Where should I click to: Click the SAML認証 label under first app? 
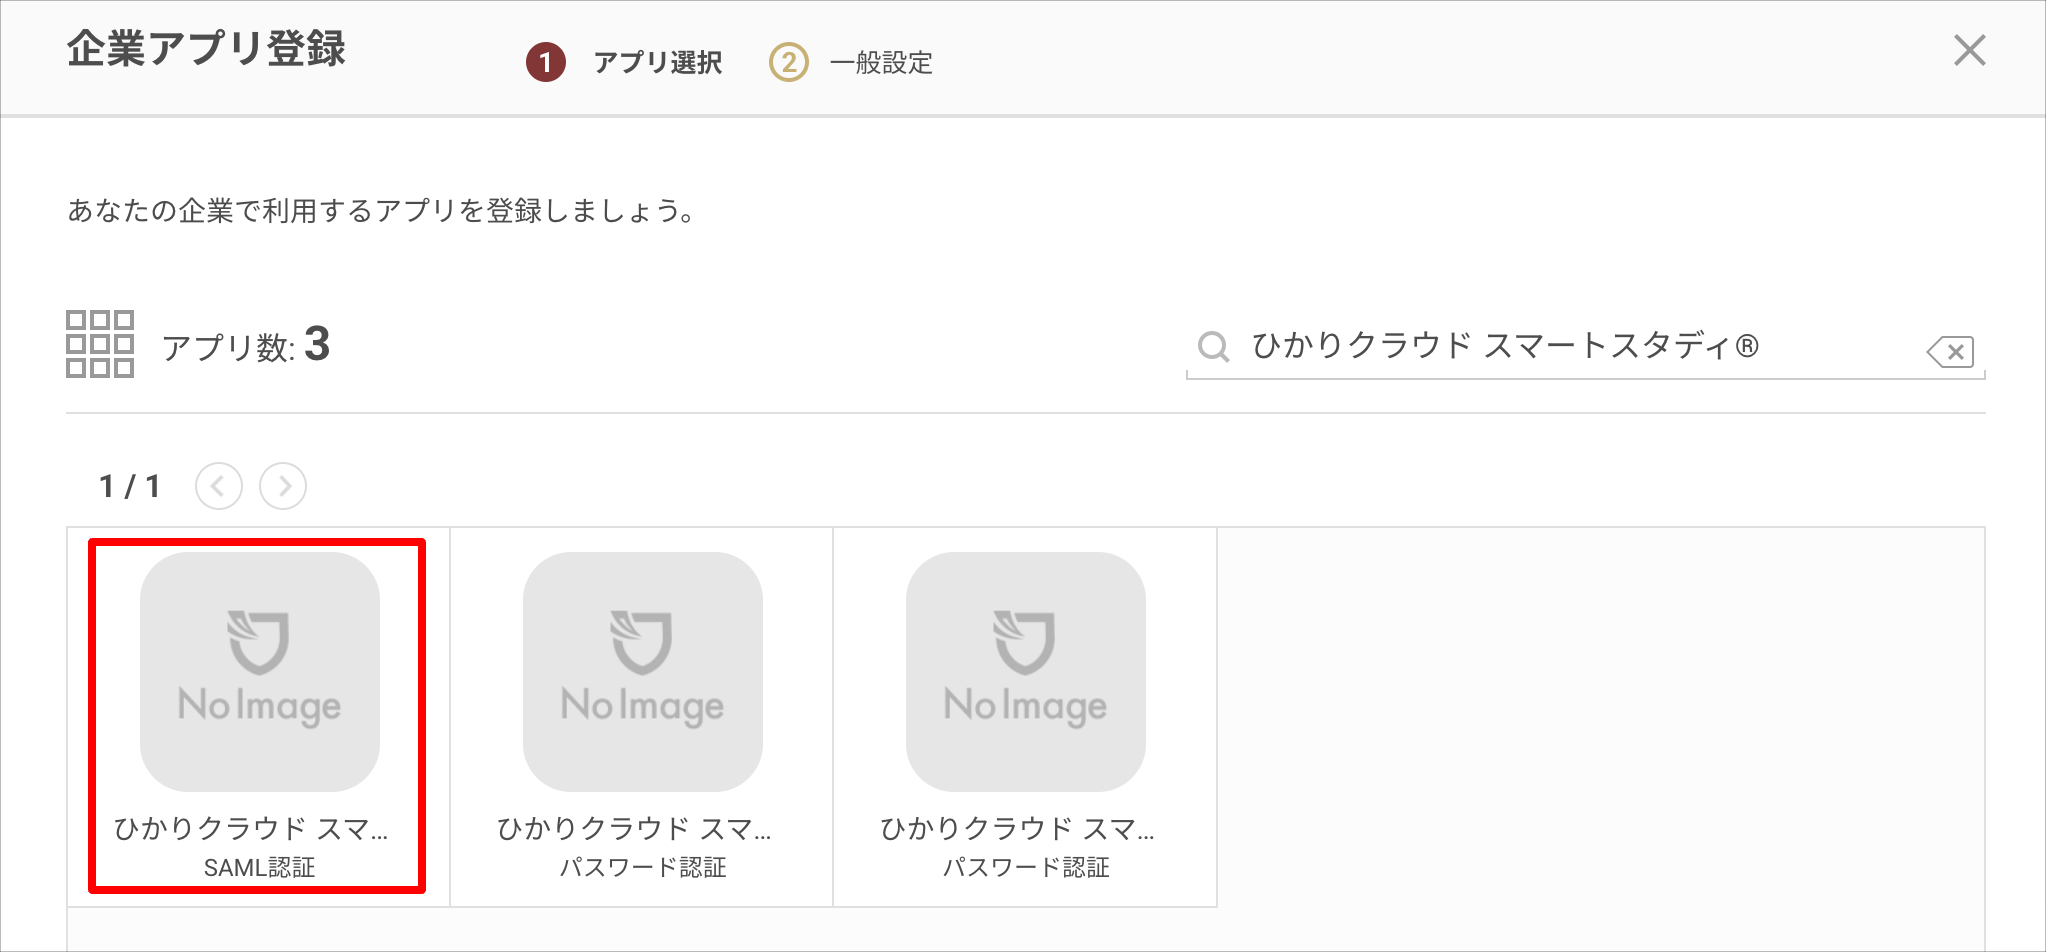(260, 868)
